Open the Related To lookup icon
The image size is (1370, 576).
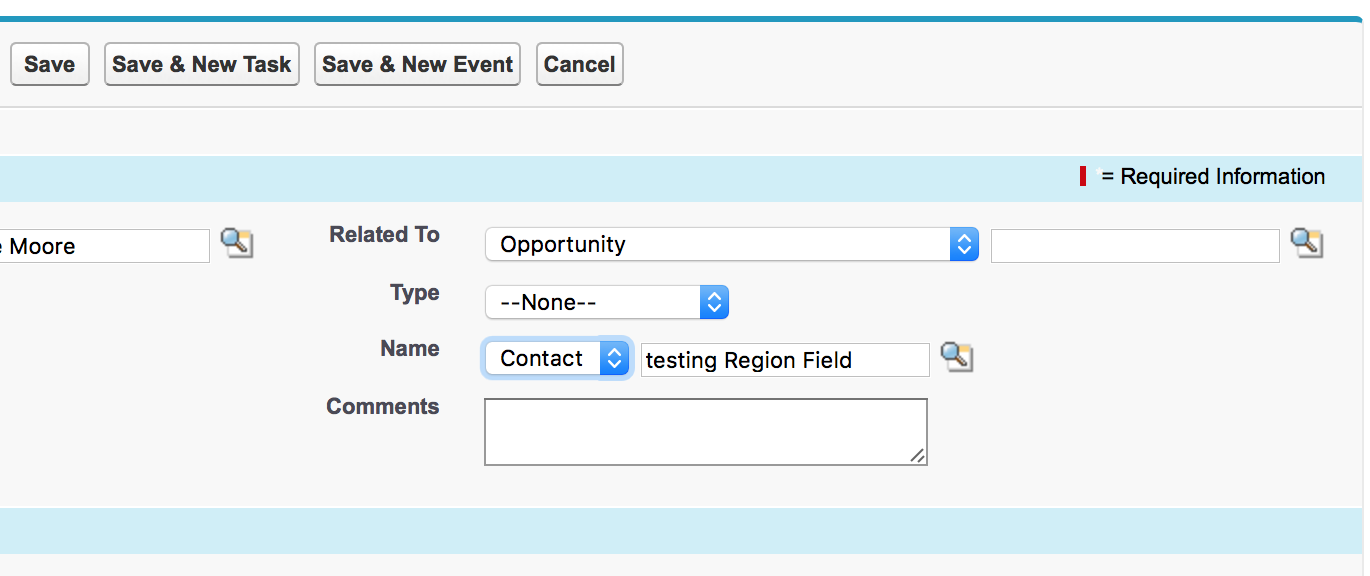(x=1306, y=243)
